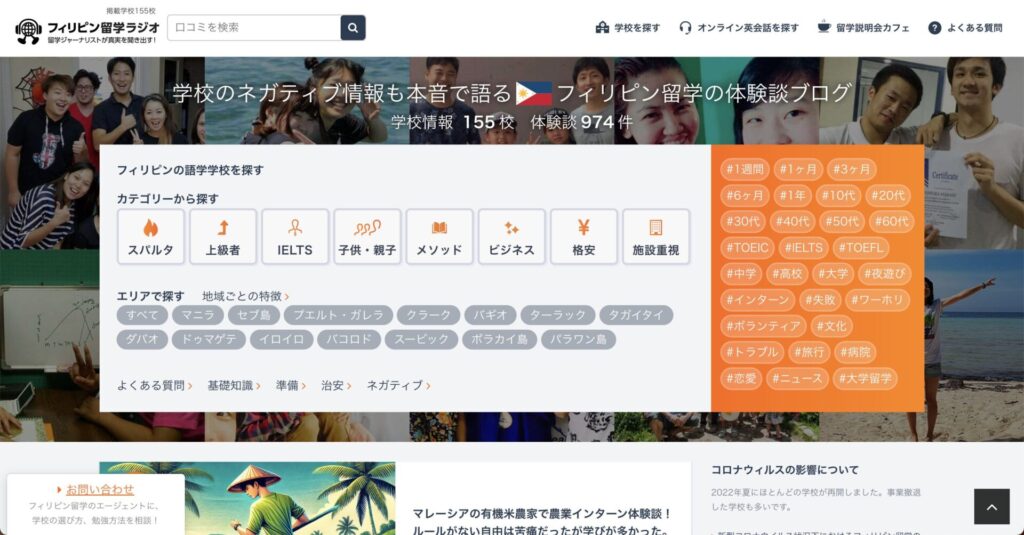Click the #TOEIC tag
The image size is (1024, 535).
coord(748,248)
